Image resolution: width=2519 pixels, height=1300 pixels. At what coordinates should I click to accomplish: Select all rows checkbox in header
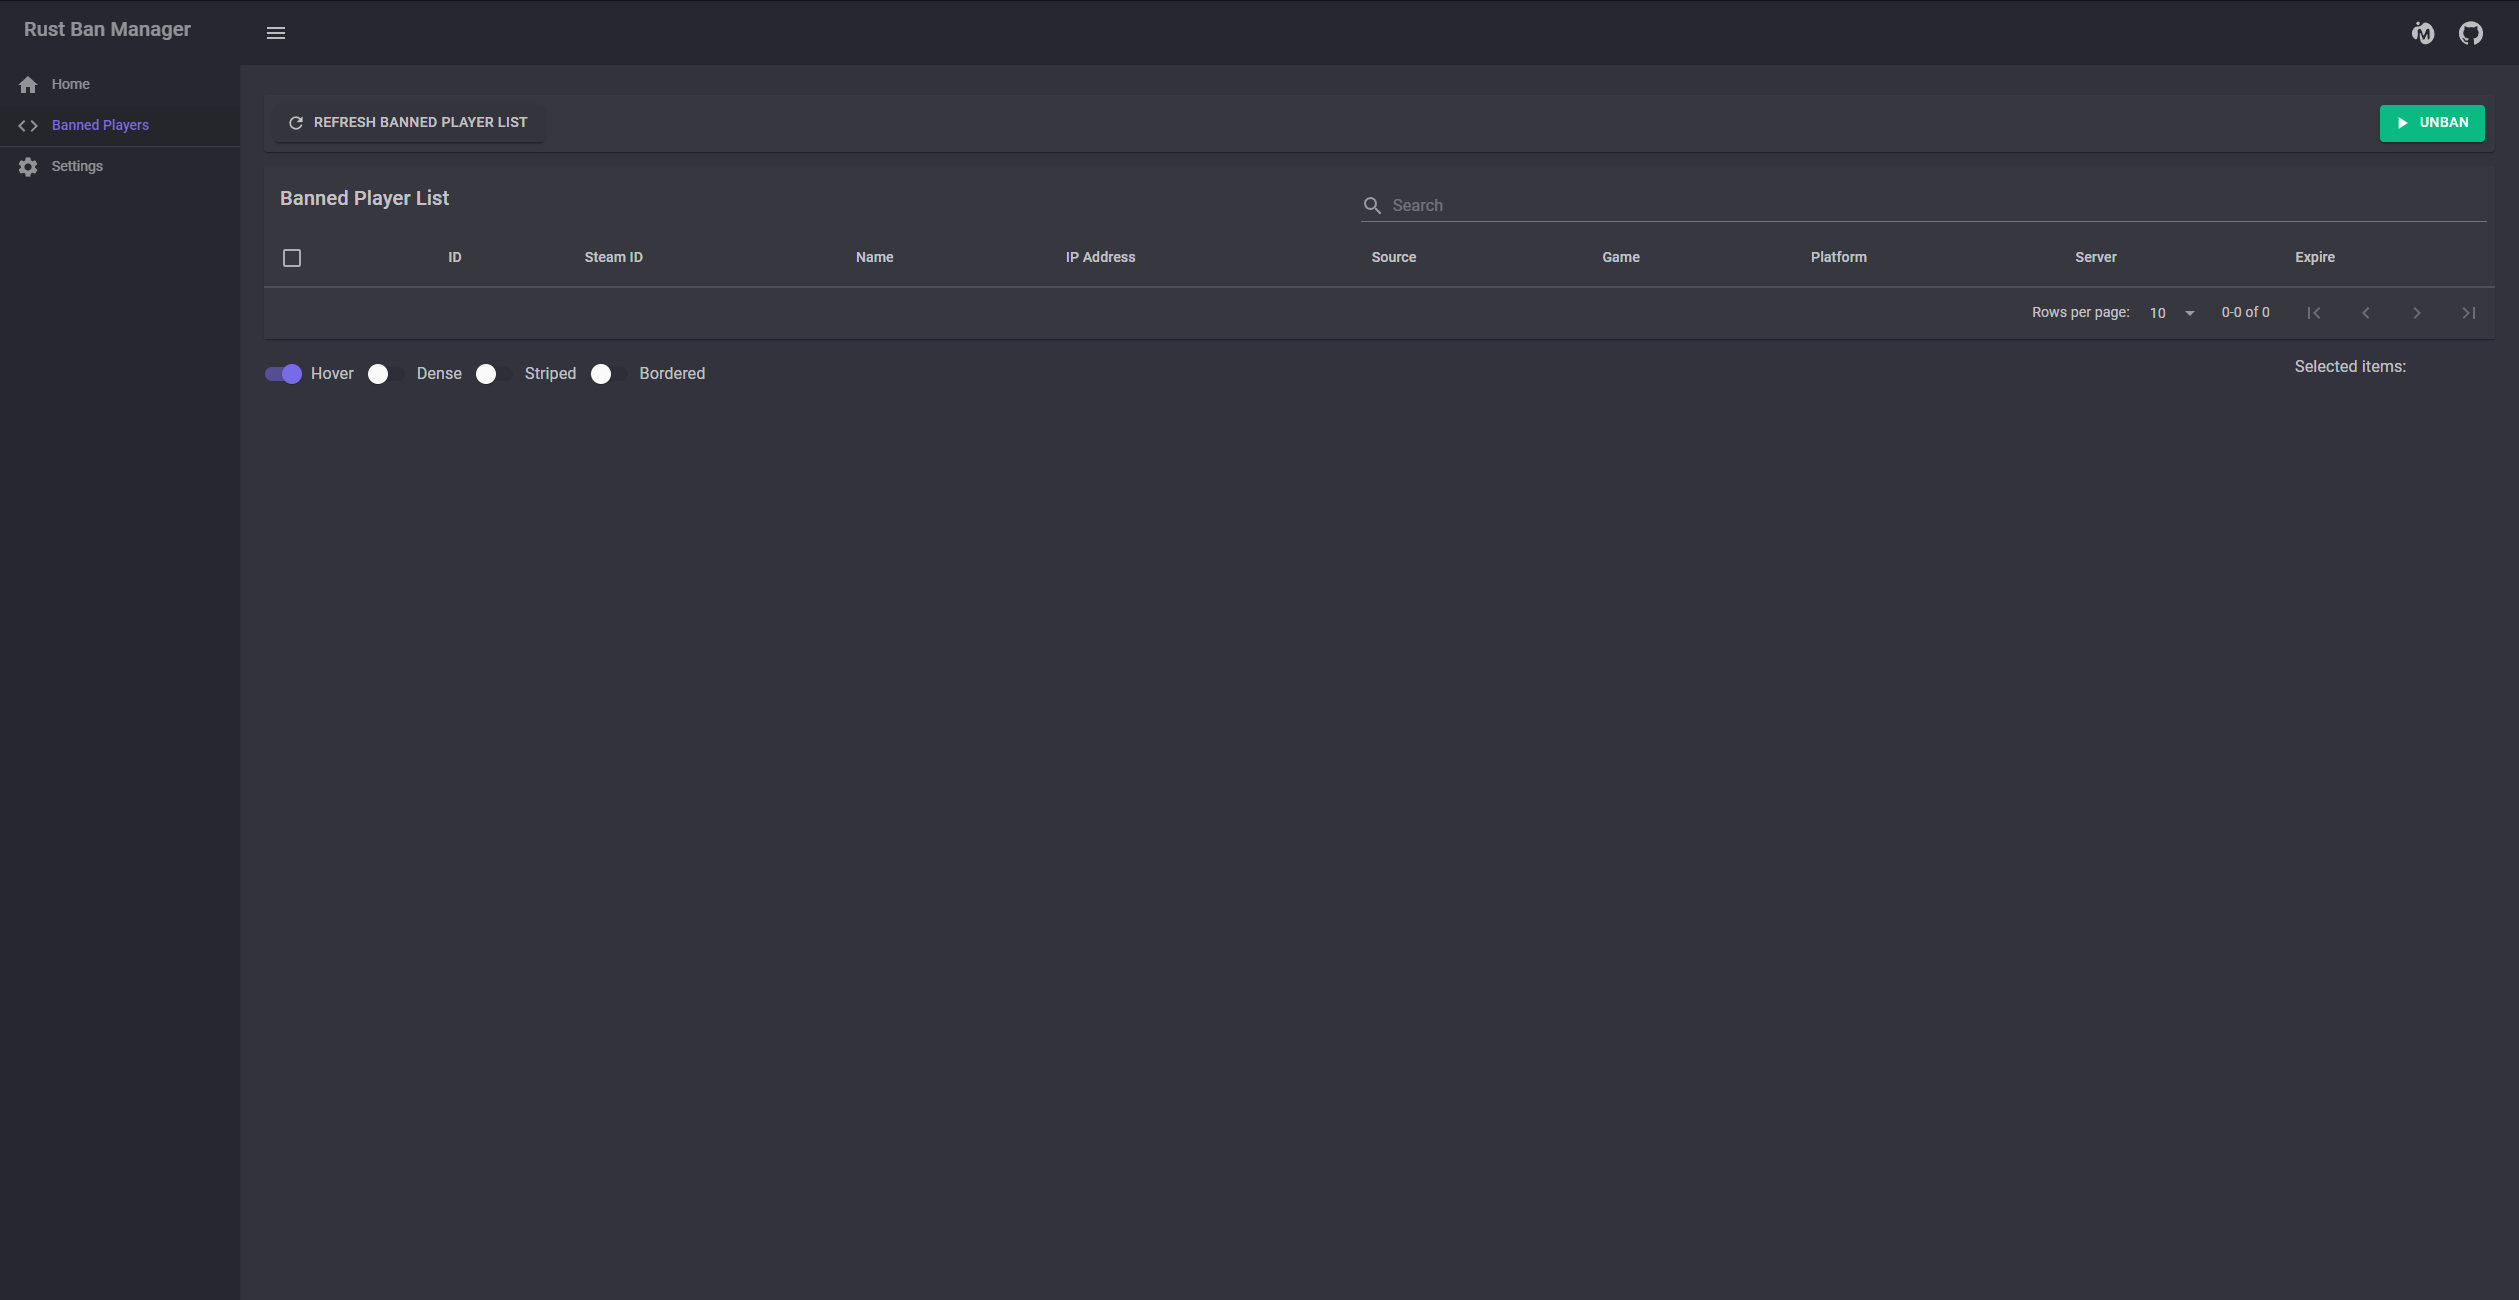[x=292, y=258]
